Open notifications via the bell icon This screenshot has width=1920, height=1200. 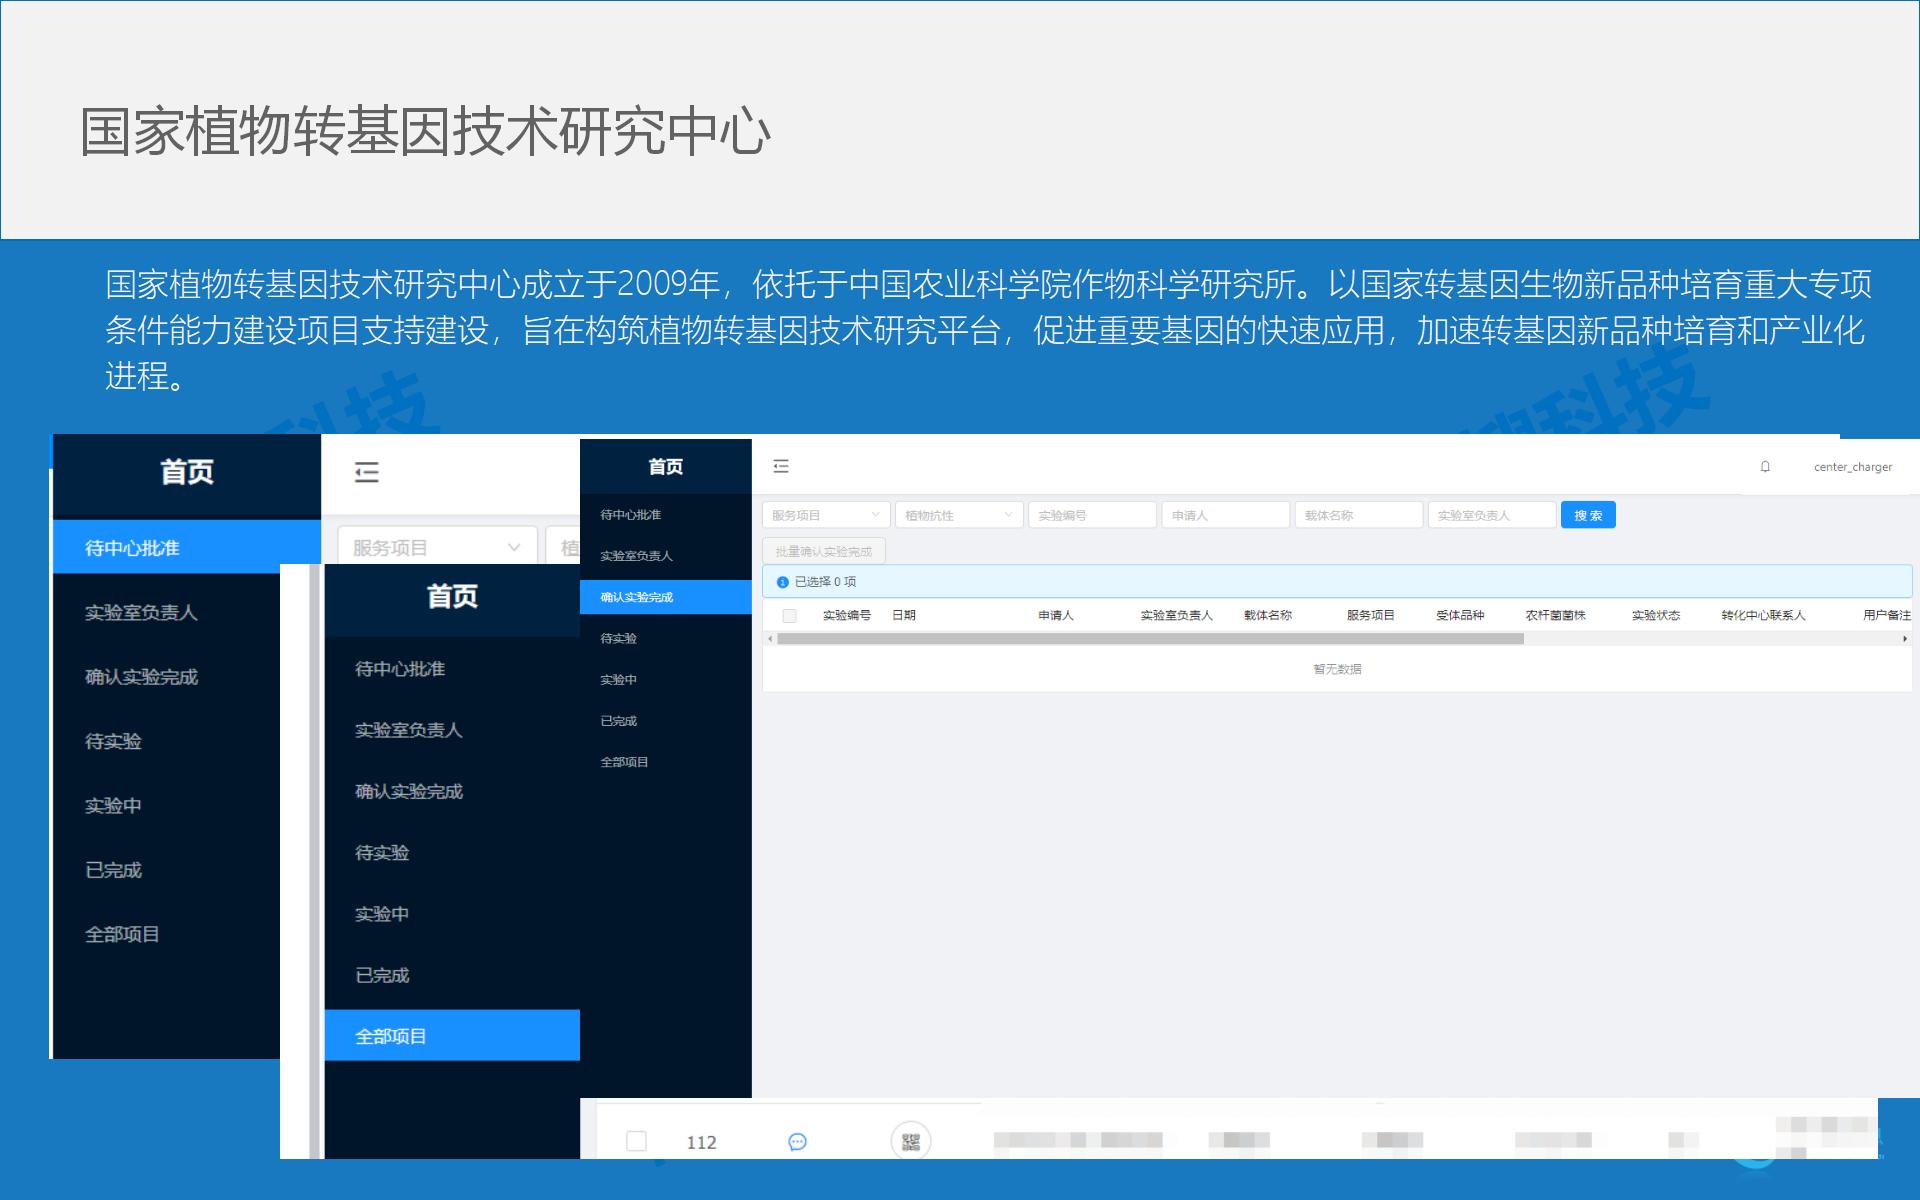tap(1763, 466)
